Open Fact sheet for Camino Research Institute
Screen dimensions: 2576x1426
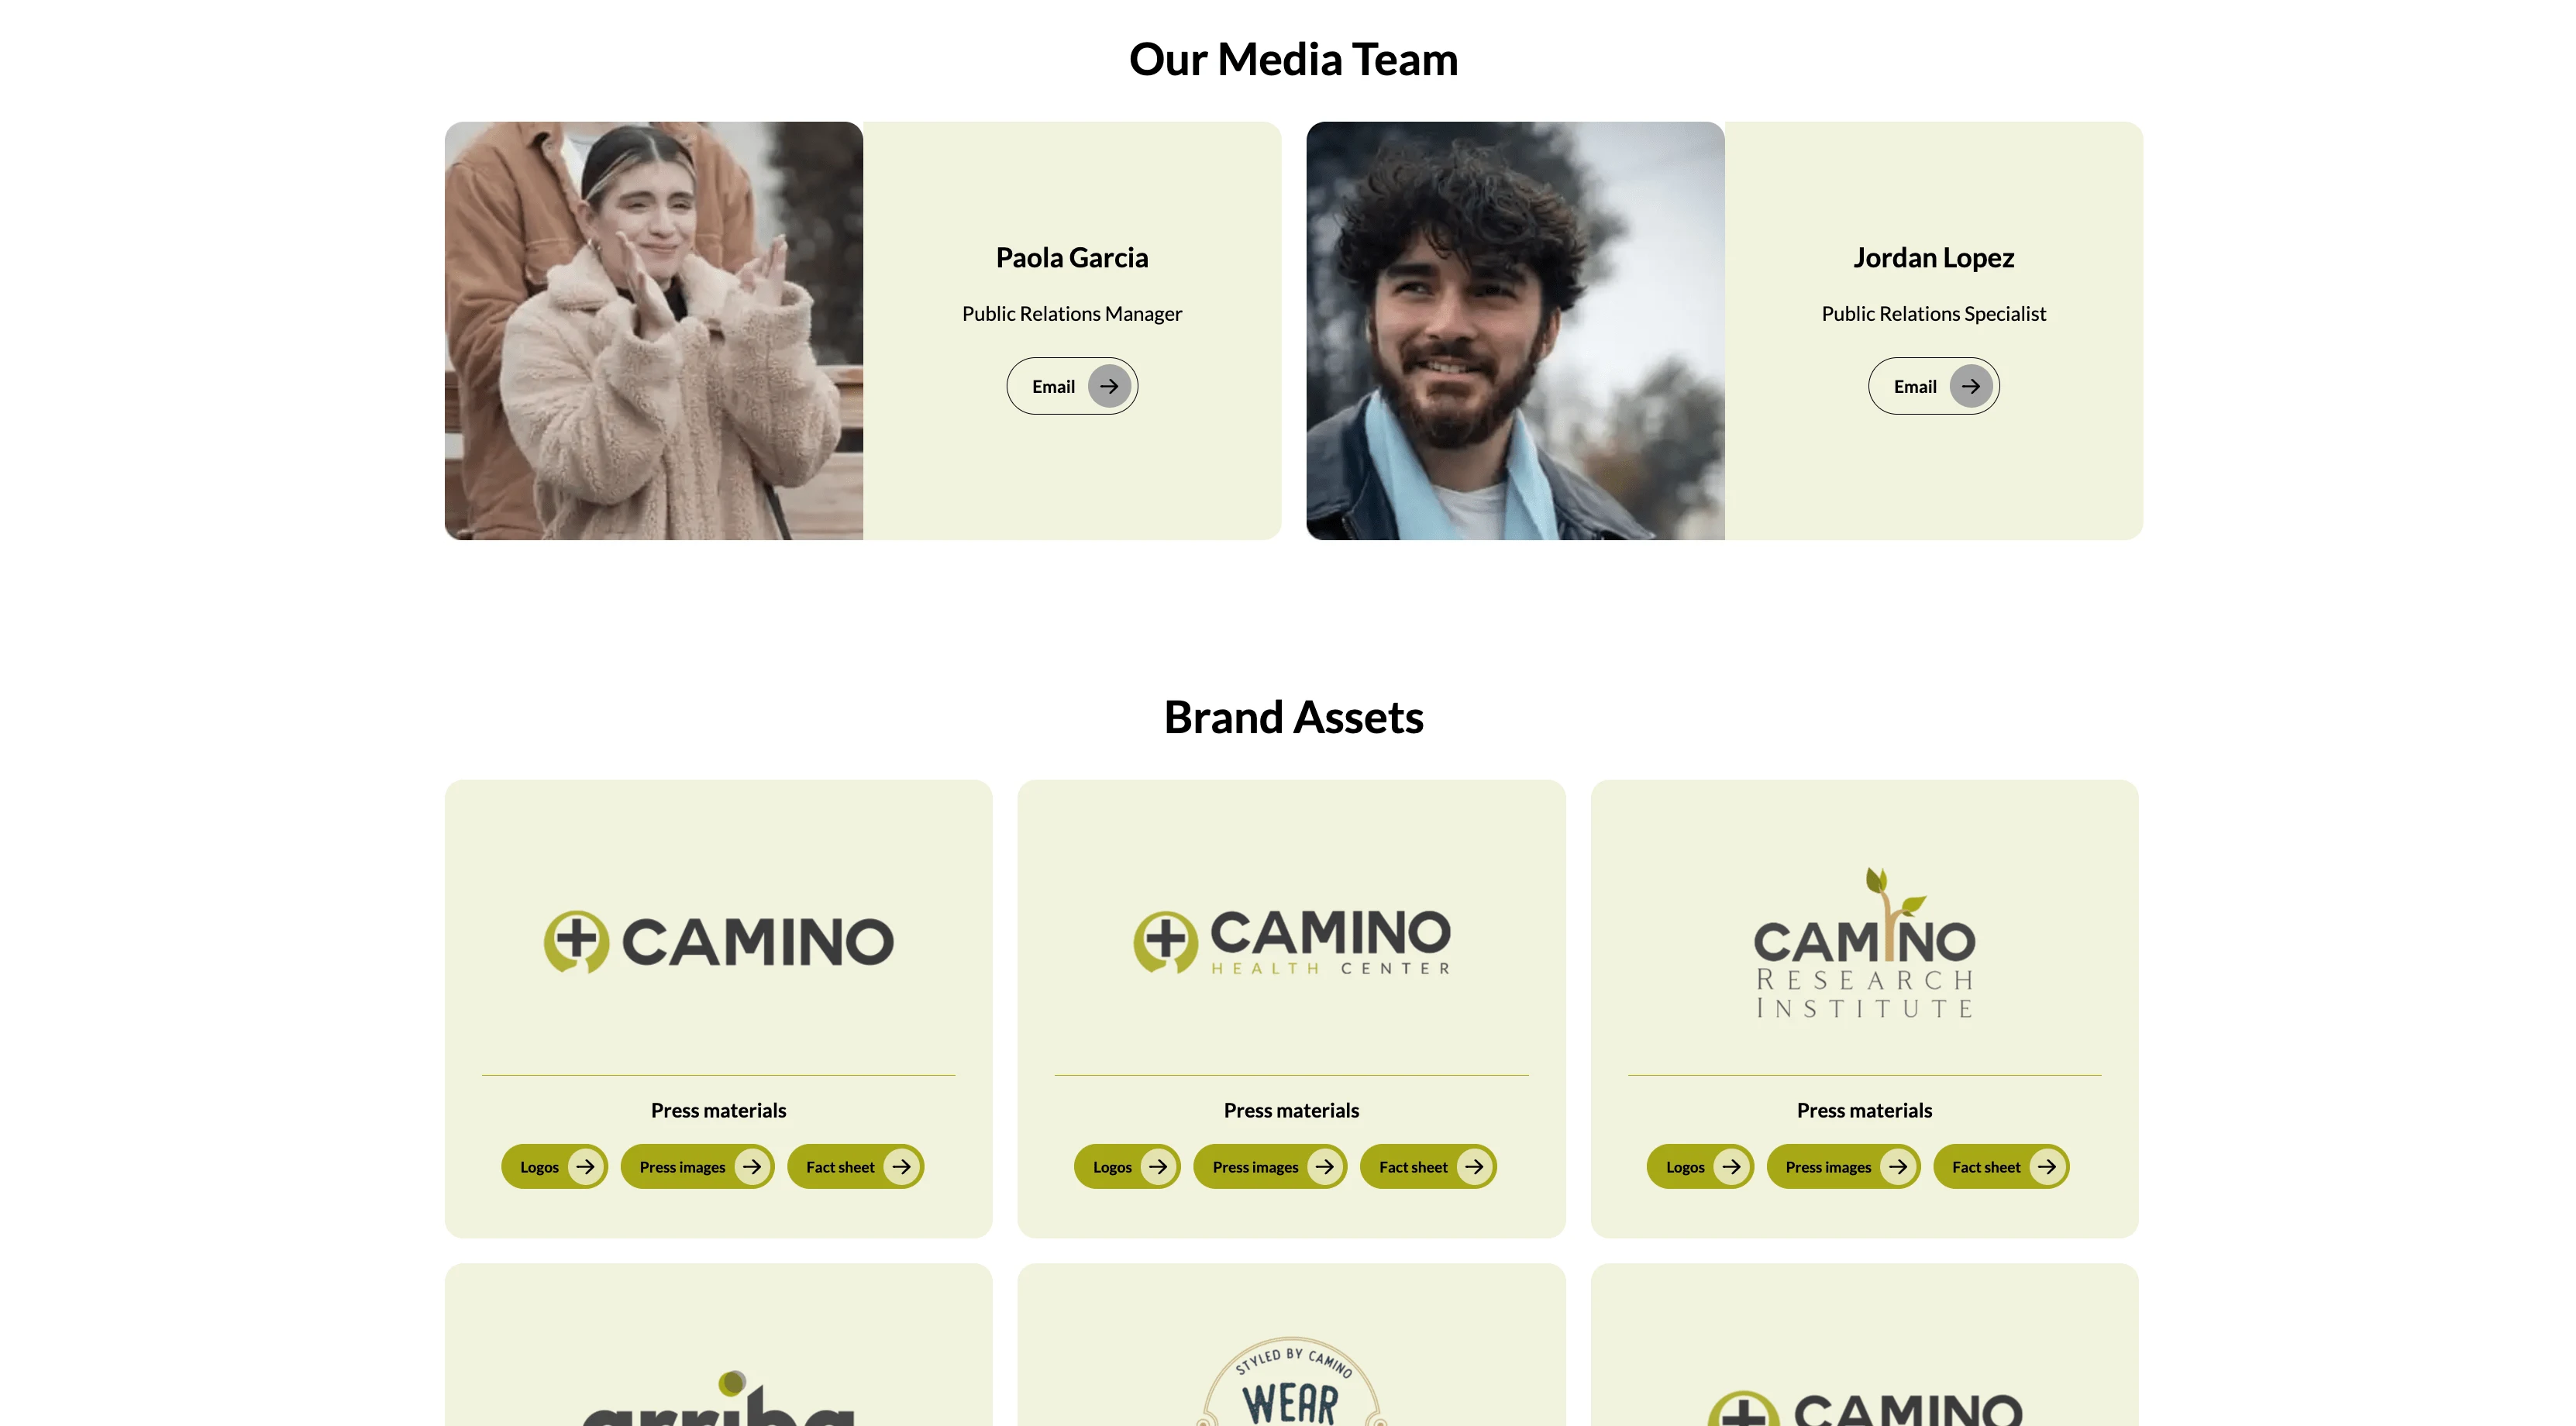click(2001, 1167)
